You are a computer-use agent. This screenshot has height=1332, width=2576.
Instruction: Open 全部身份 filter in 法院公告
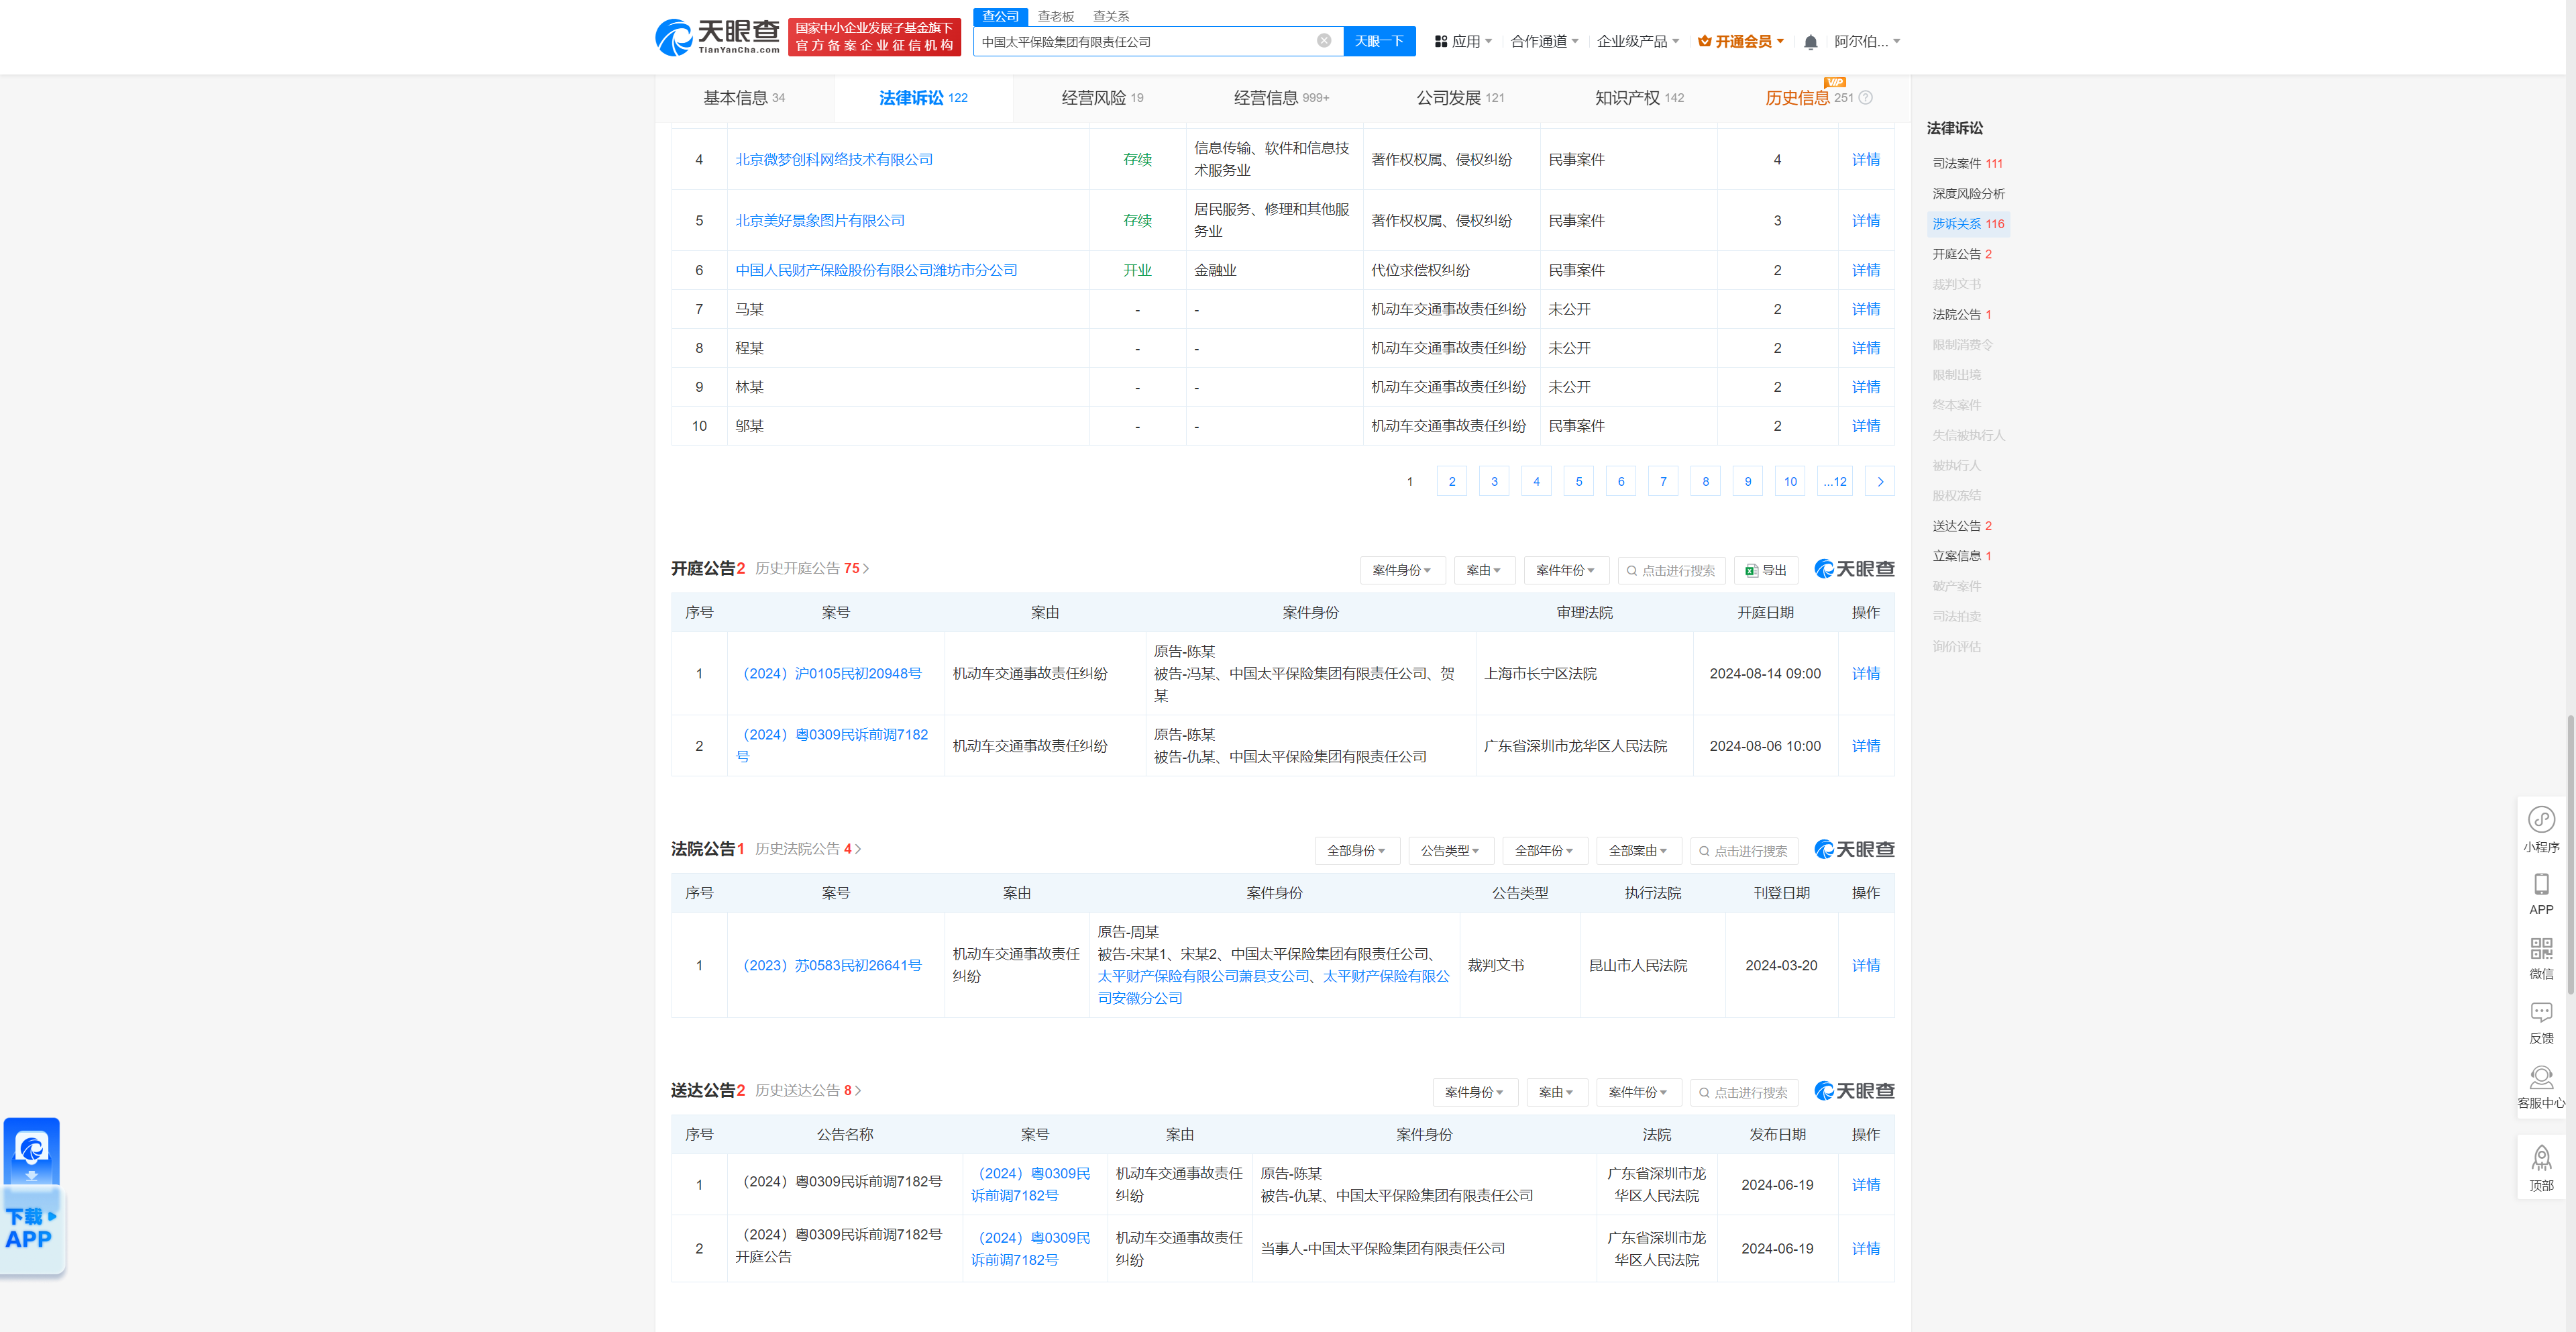pyautogui.click(x=1357, y=851)
